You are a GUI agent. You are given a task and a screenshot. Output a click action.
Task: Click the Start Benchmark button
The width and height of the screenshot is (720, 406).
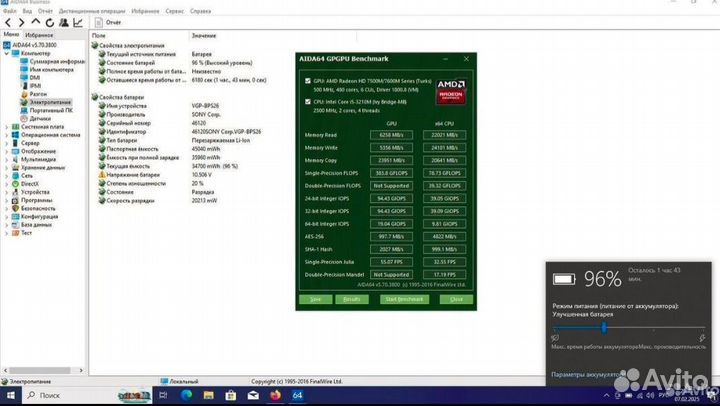click(x=405, y=299)
